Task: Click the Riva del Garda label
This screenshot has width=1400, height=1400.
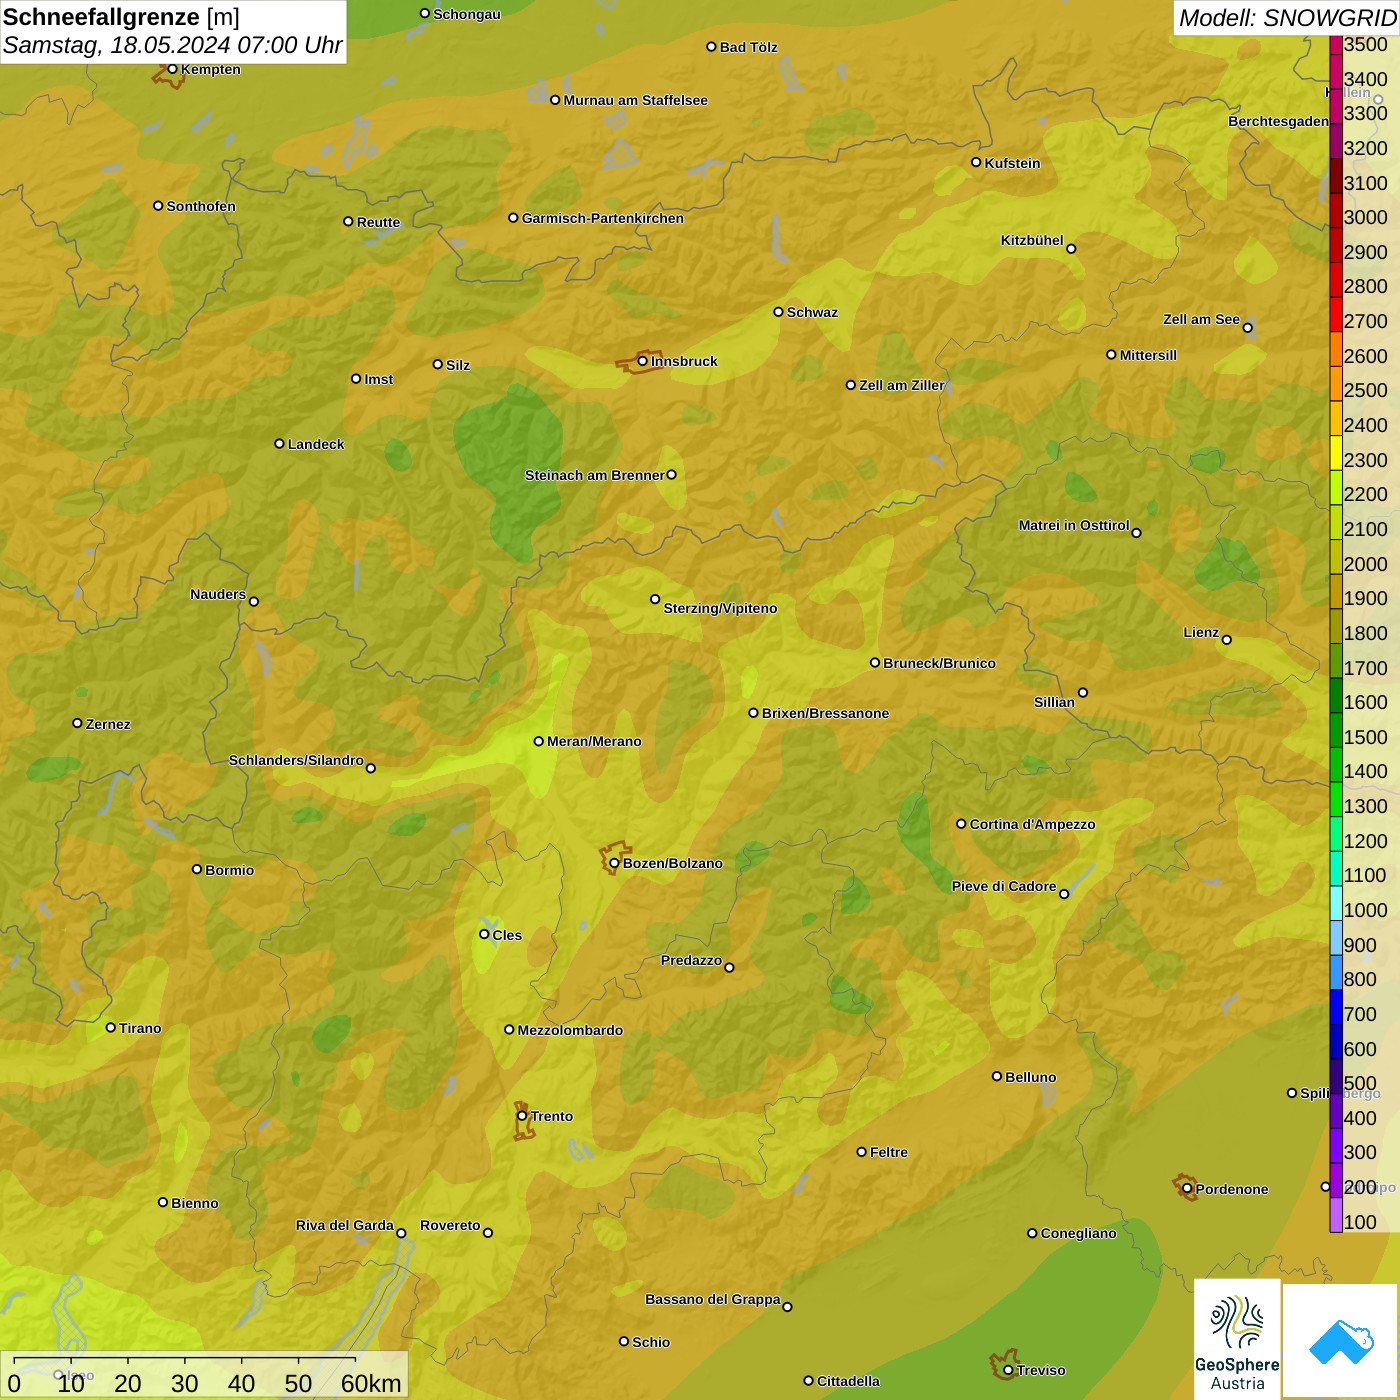Action: tap(344, 1225)
